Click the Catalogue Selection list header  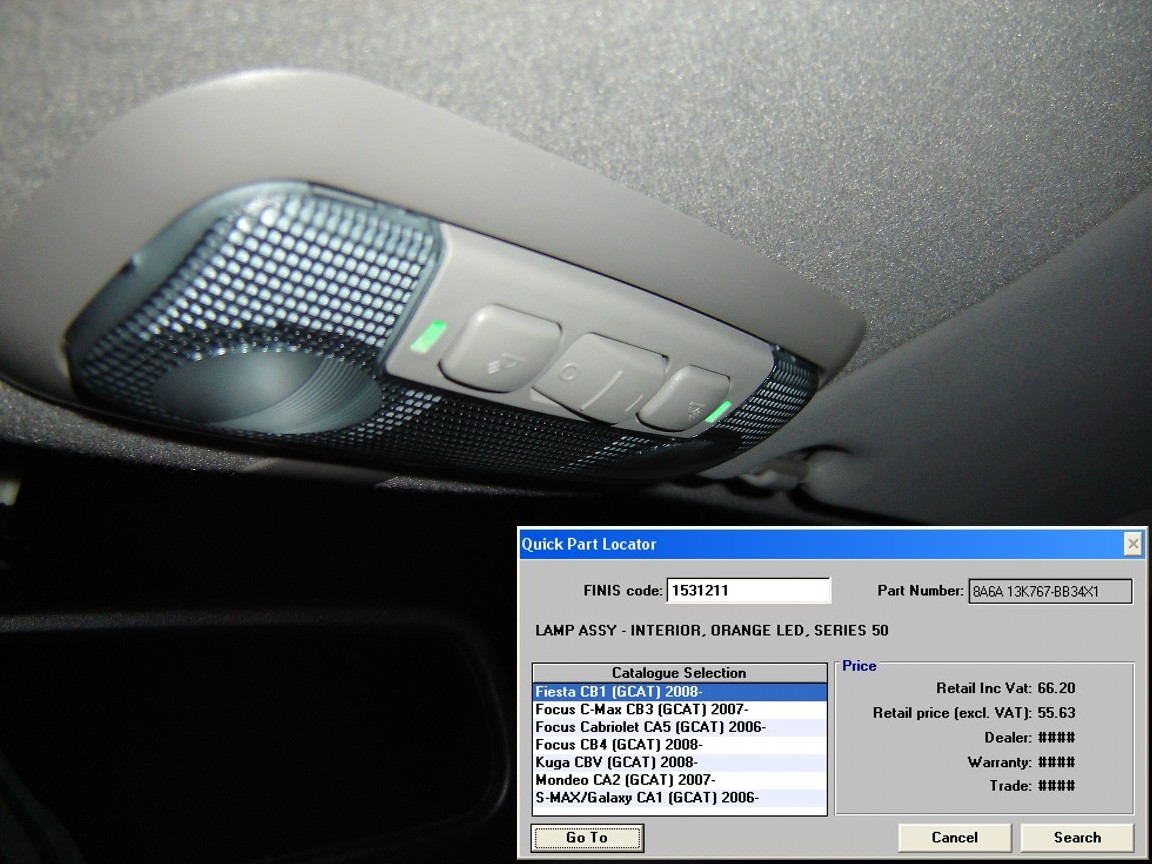[x=679, y=673]
